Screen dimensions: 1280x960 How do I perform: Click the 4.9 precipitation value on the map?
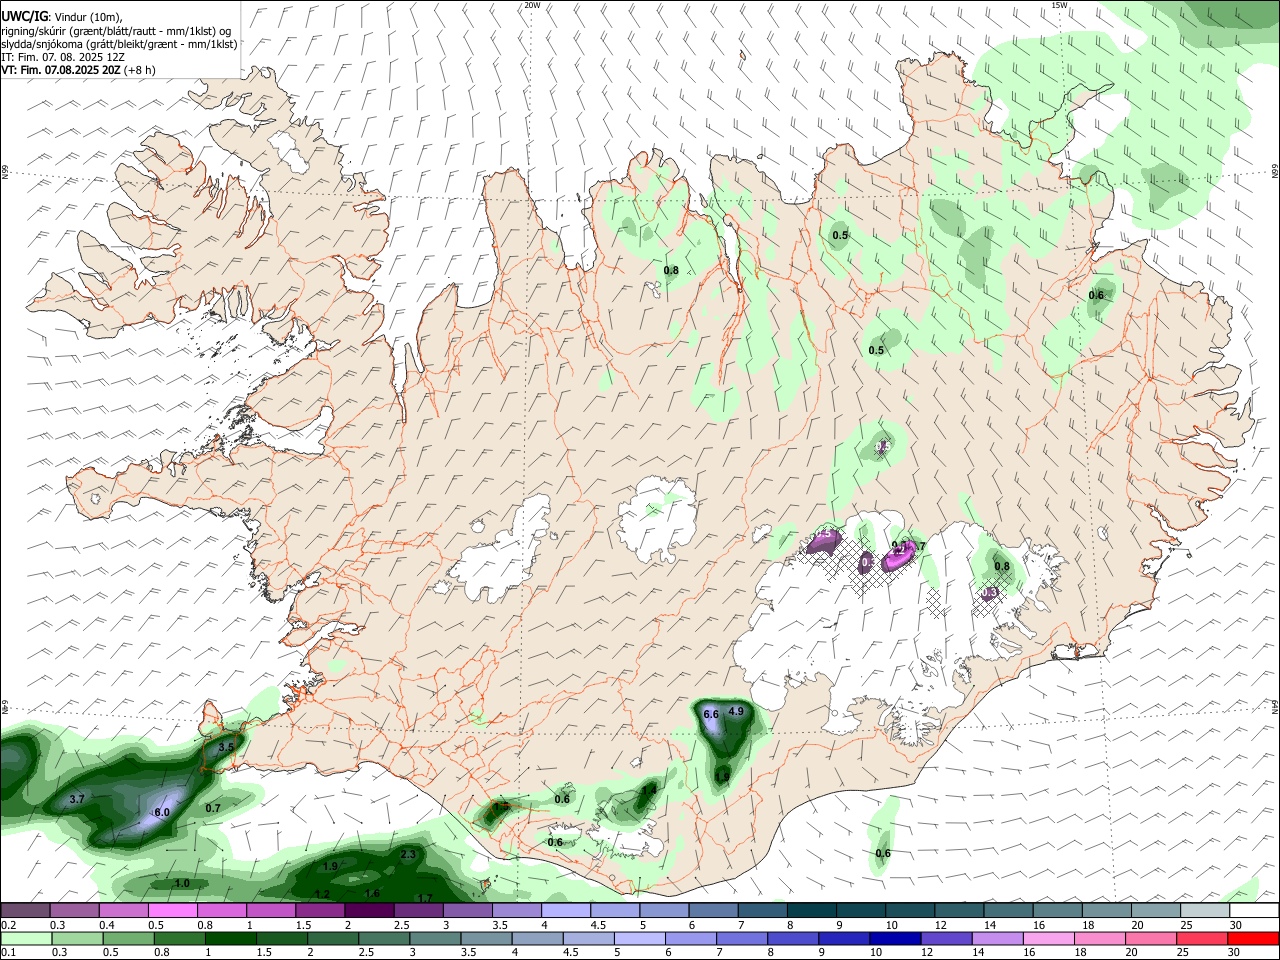click(737, 711)
